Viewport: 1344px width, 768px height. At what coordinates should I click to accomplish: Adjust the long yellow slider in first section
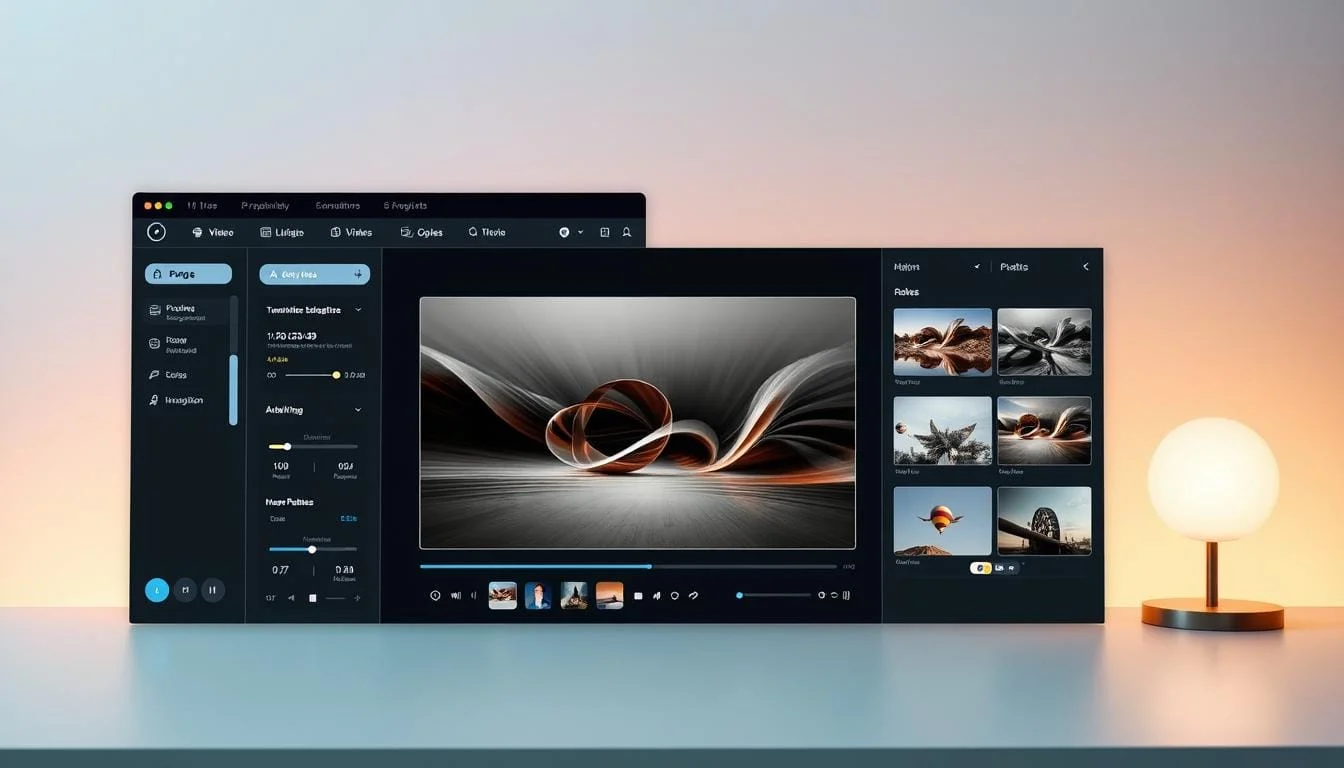[312, 375]
